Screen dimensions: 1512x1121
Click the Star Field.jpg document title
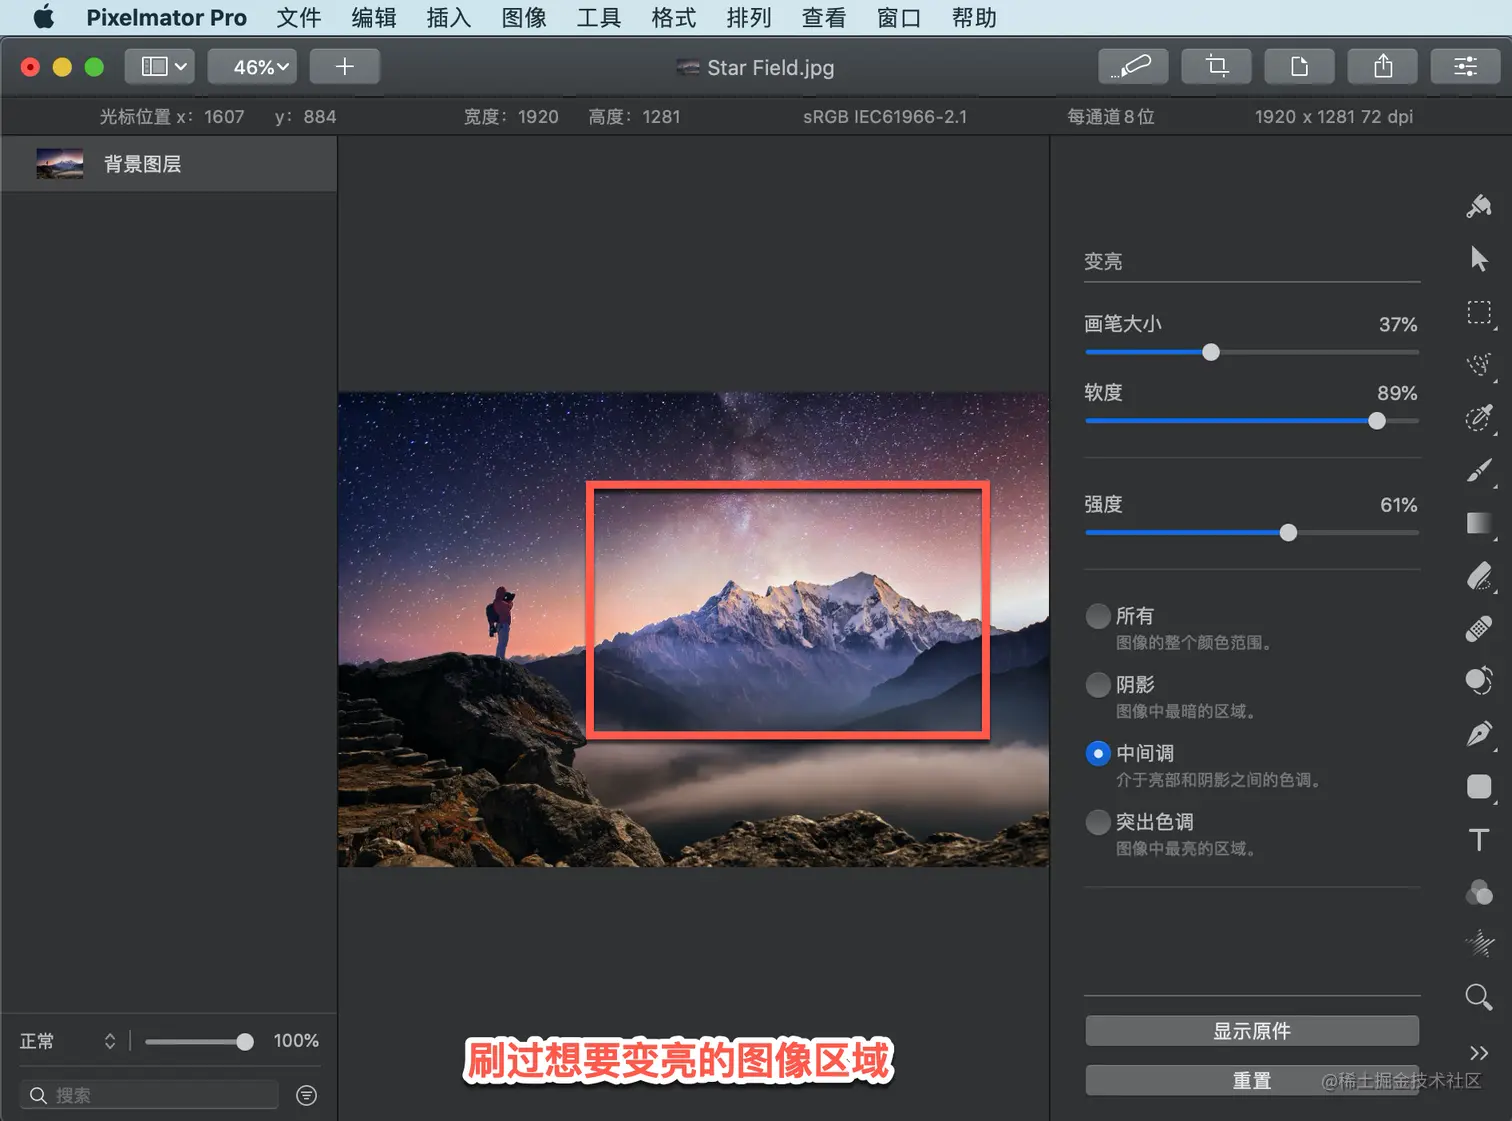pyautogui.click(x=770, y=68)
